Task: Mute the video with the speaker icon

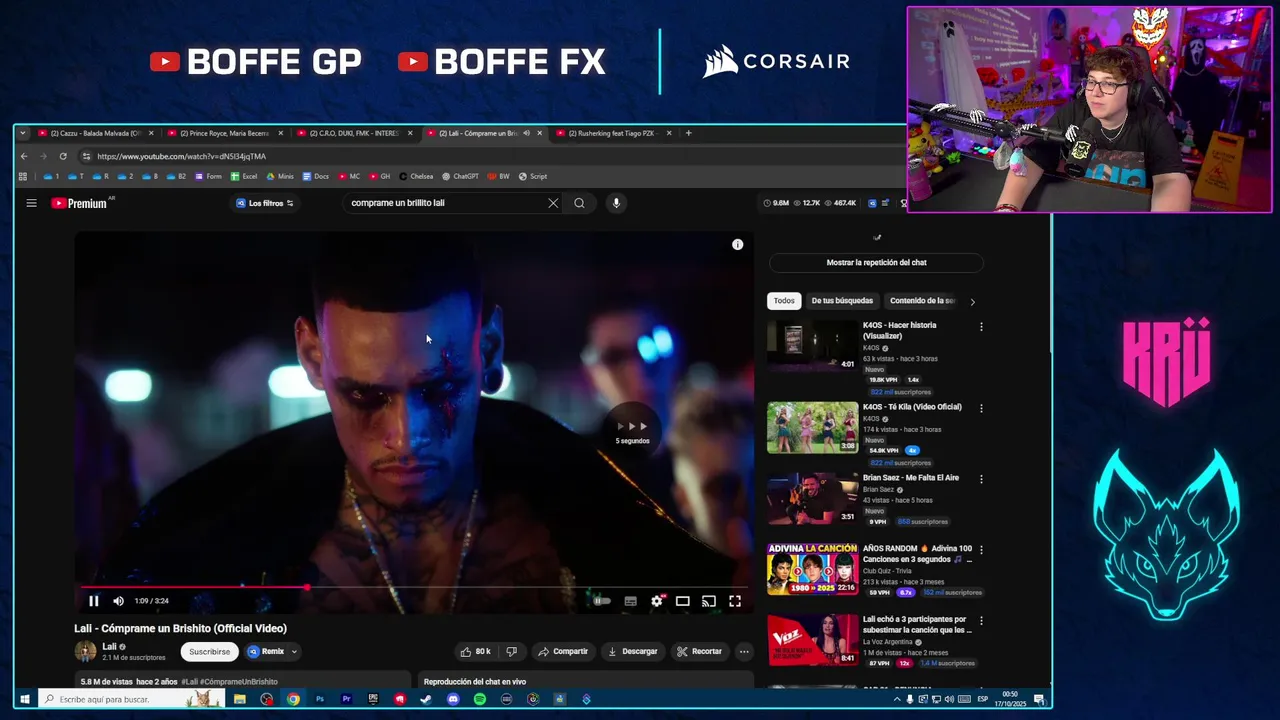Action: click(x=118, y=601)
